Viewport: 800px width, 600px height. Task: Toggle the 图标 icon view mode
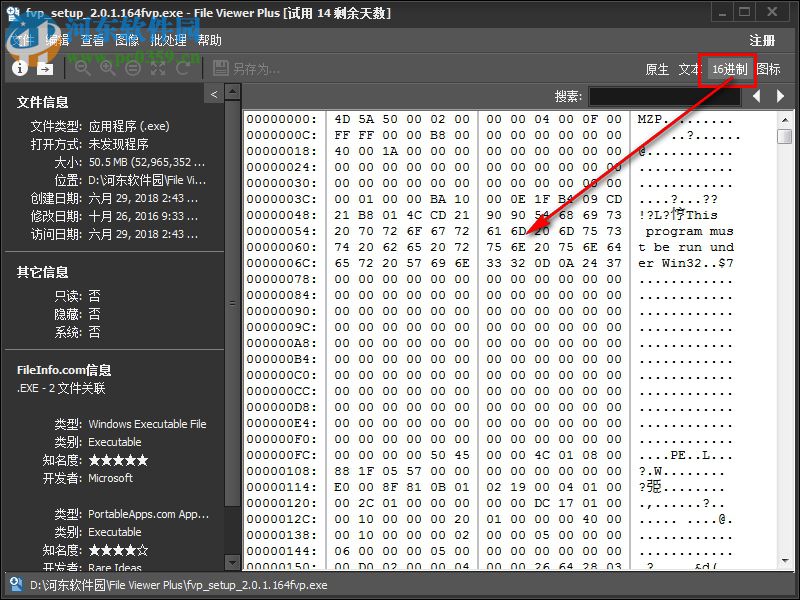click(769, 68)
